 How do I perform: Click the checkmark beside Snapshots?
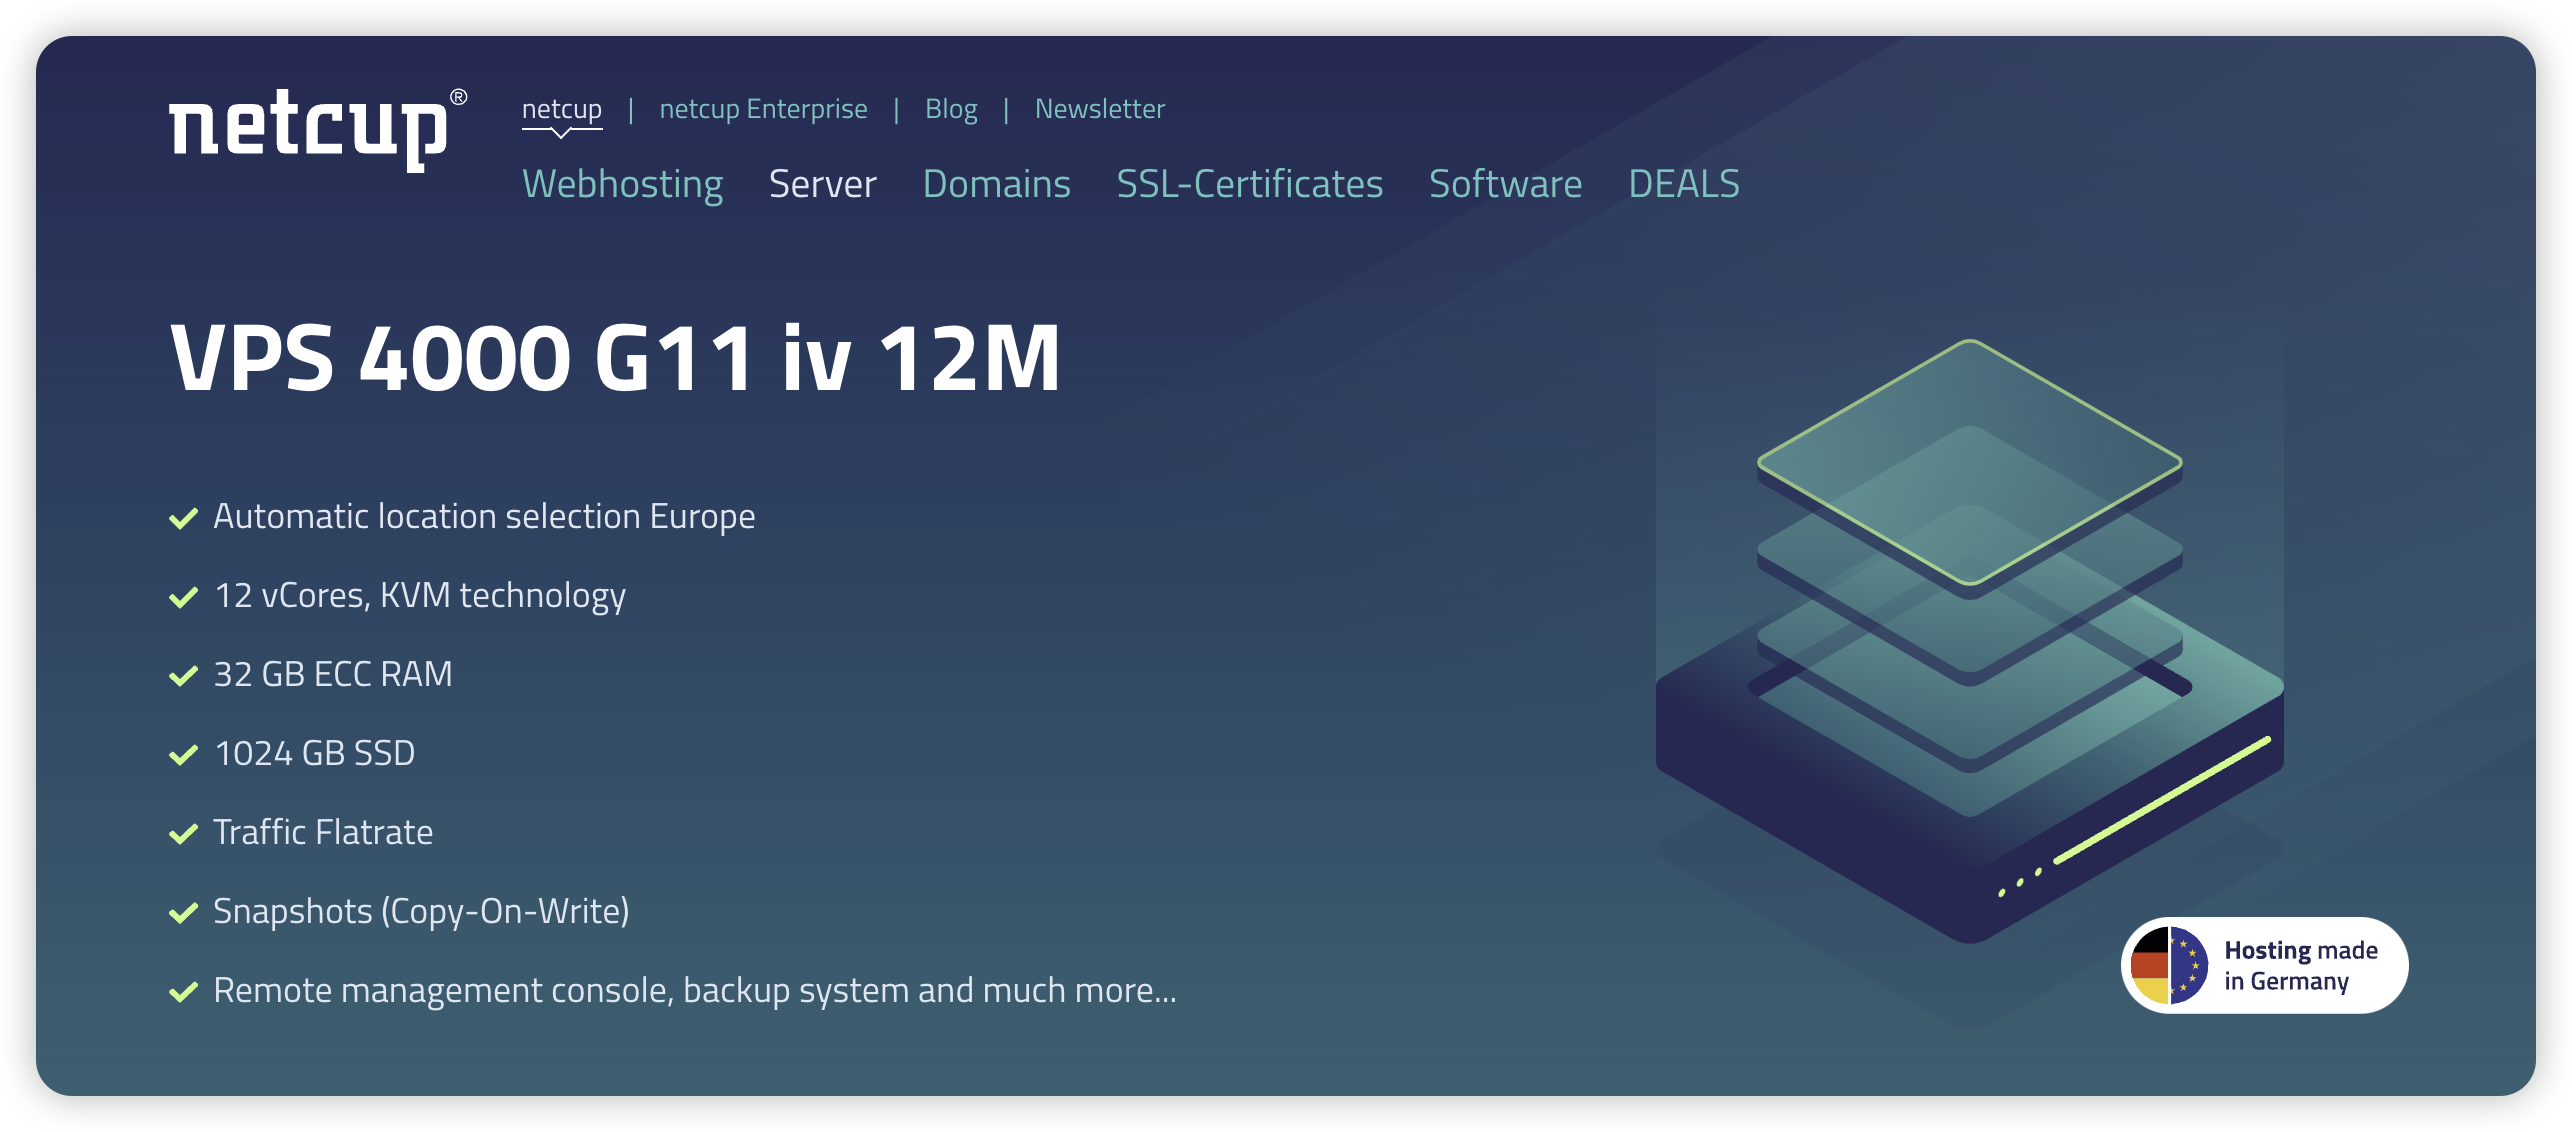click(x=183, y=913)
